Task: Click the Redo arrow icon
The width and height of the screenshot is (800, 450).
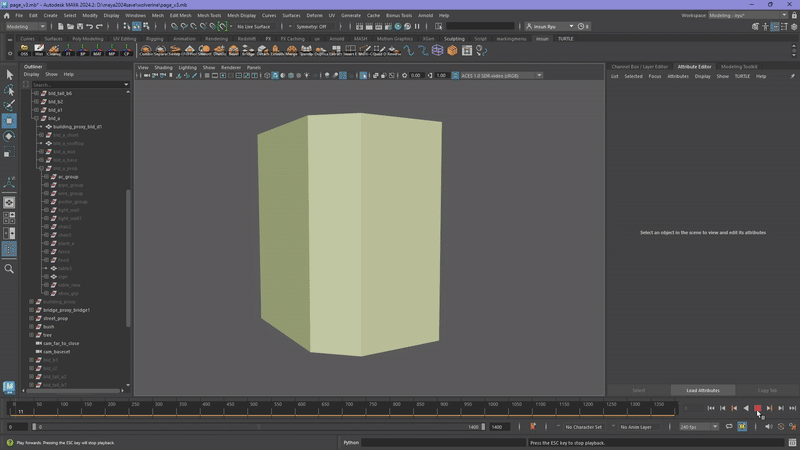Action: (x=99, y=27)
